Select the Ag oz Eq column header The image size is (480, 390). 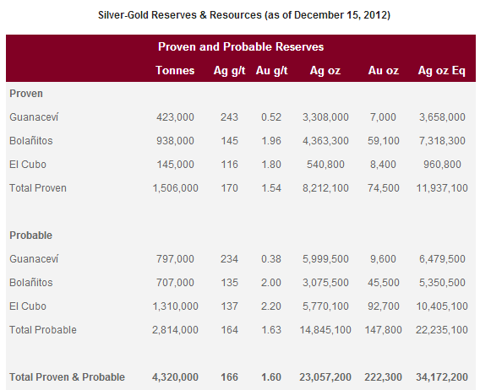[442, 71]
